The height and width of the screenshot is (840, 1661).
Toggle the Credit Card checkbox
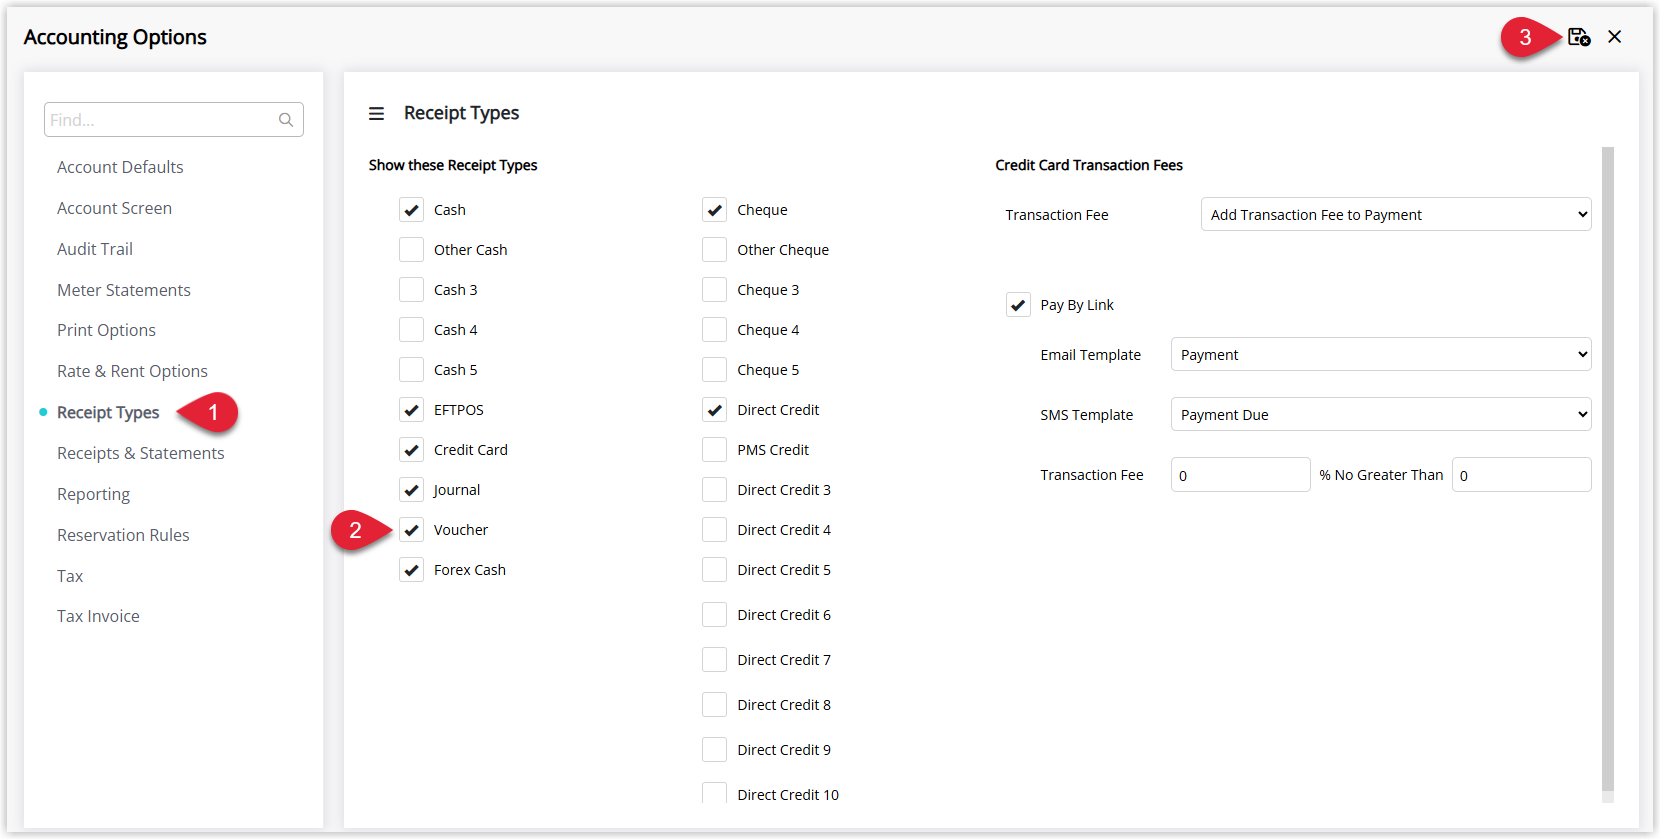pos(411,450)
